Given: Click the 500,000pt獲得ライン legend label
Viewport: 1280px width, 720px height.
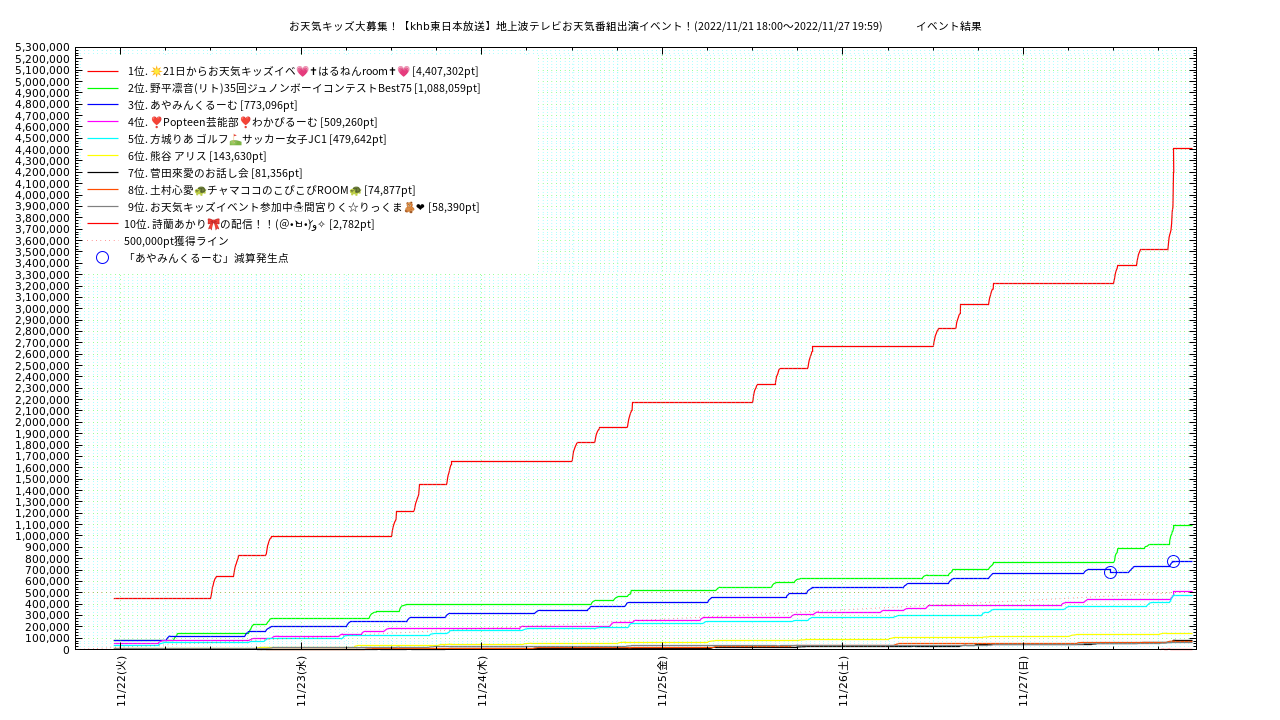Looking at the screenshot, I should tap(176, 241).
